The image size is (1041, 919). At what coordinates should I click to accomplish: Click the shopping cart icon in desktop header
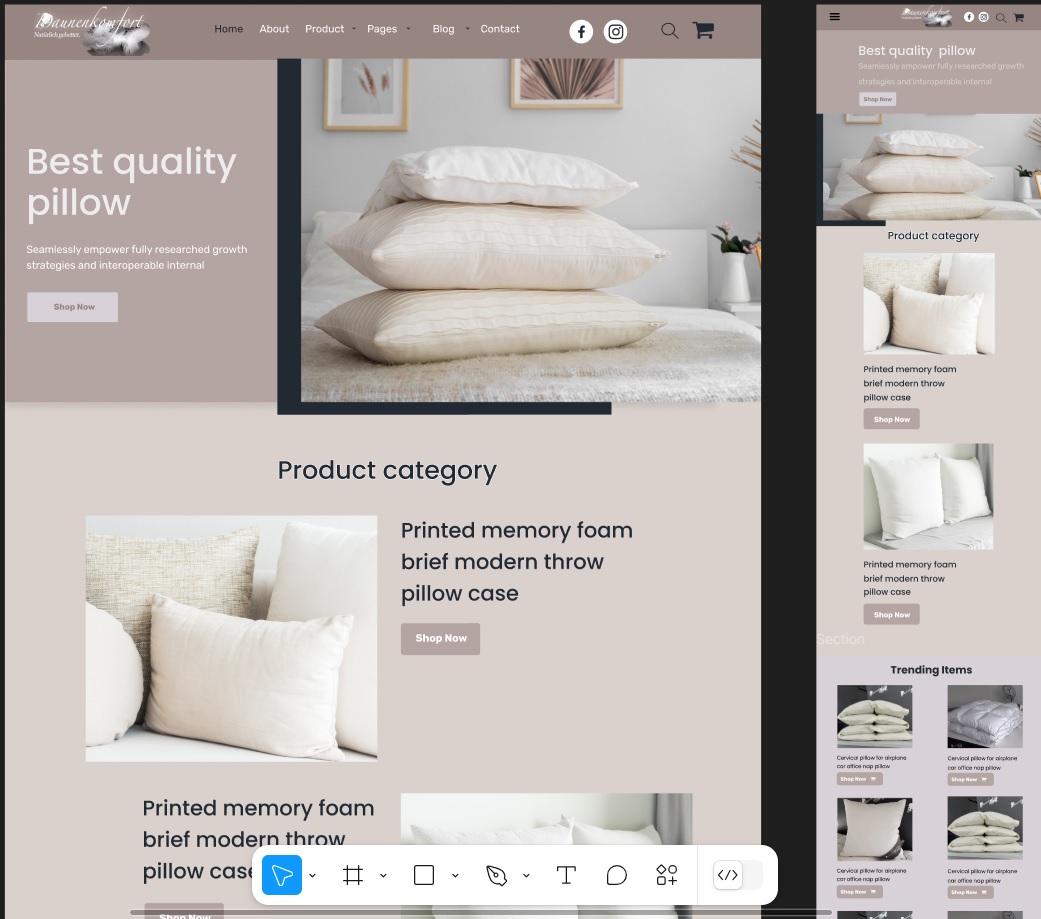[x=703, y=30]
